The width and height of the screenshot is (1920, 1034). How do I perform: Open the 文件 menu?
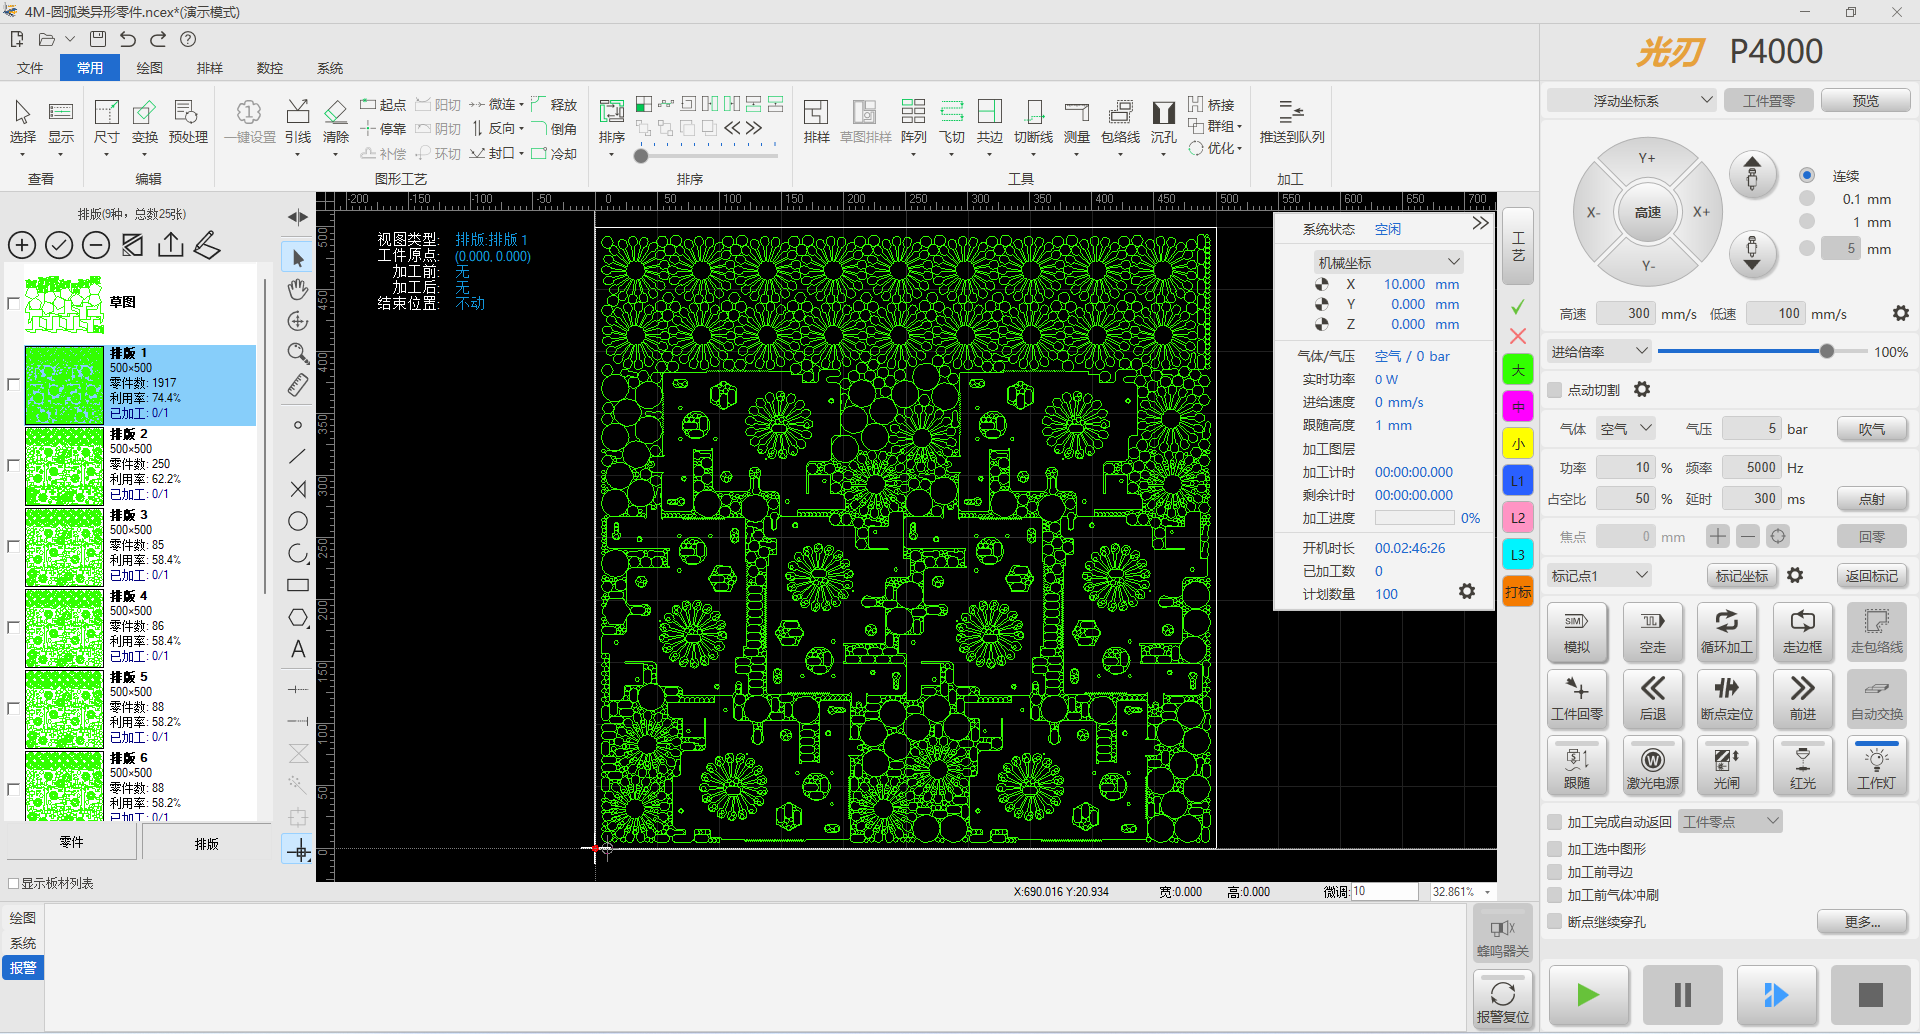pos(30,68)
